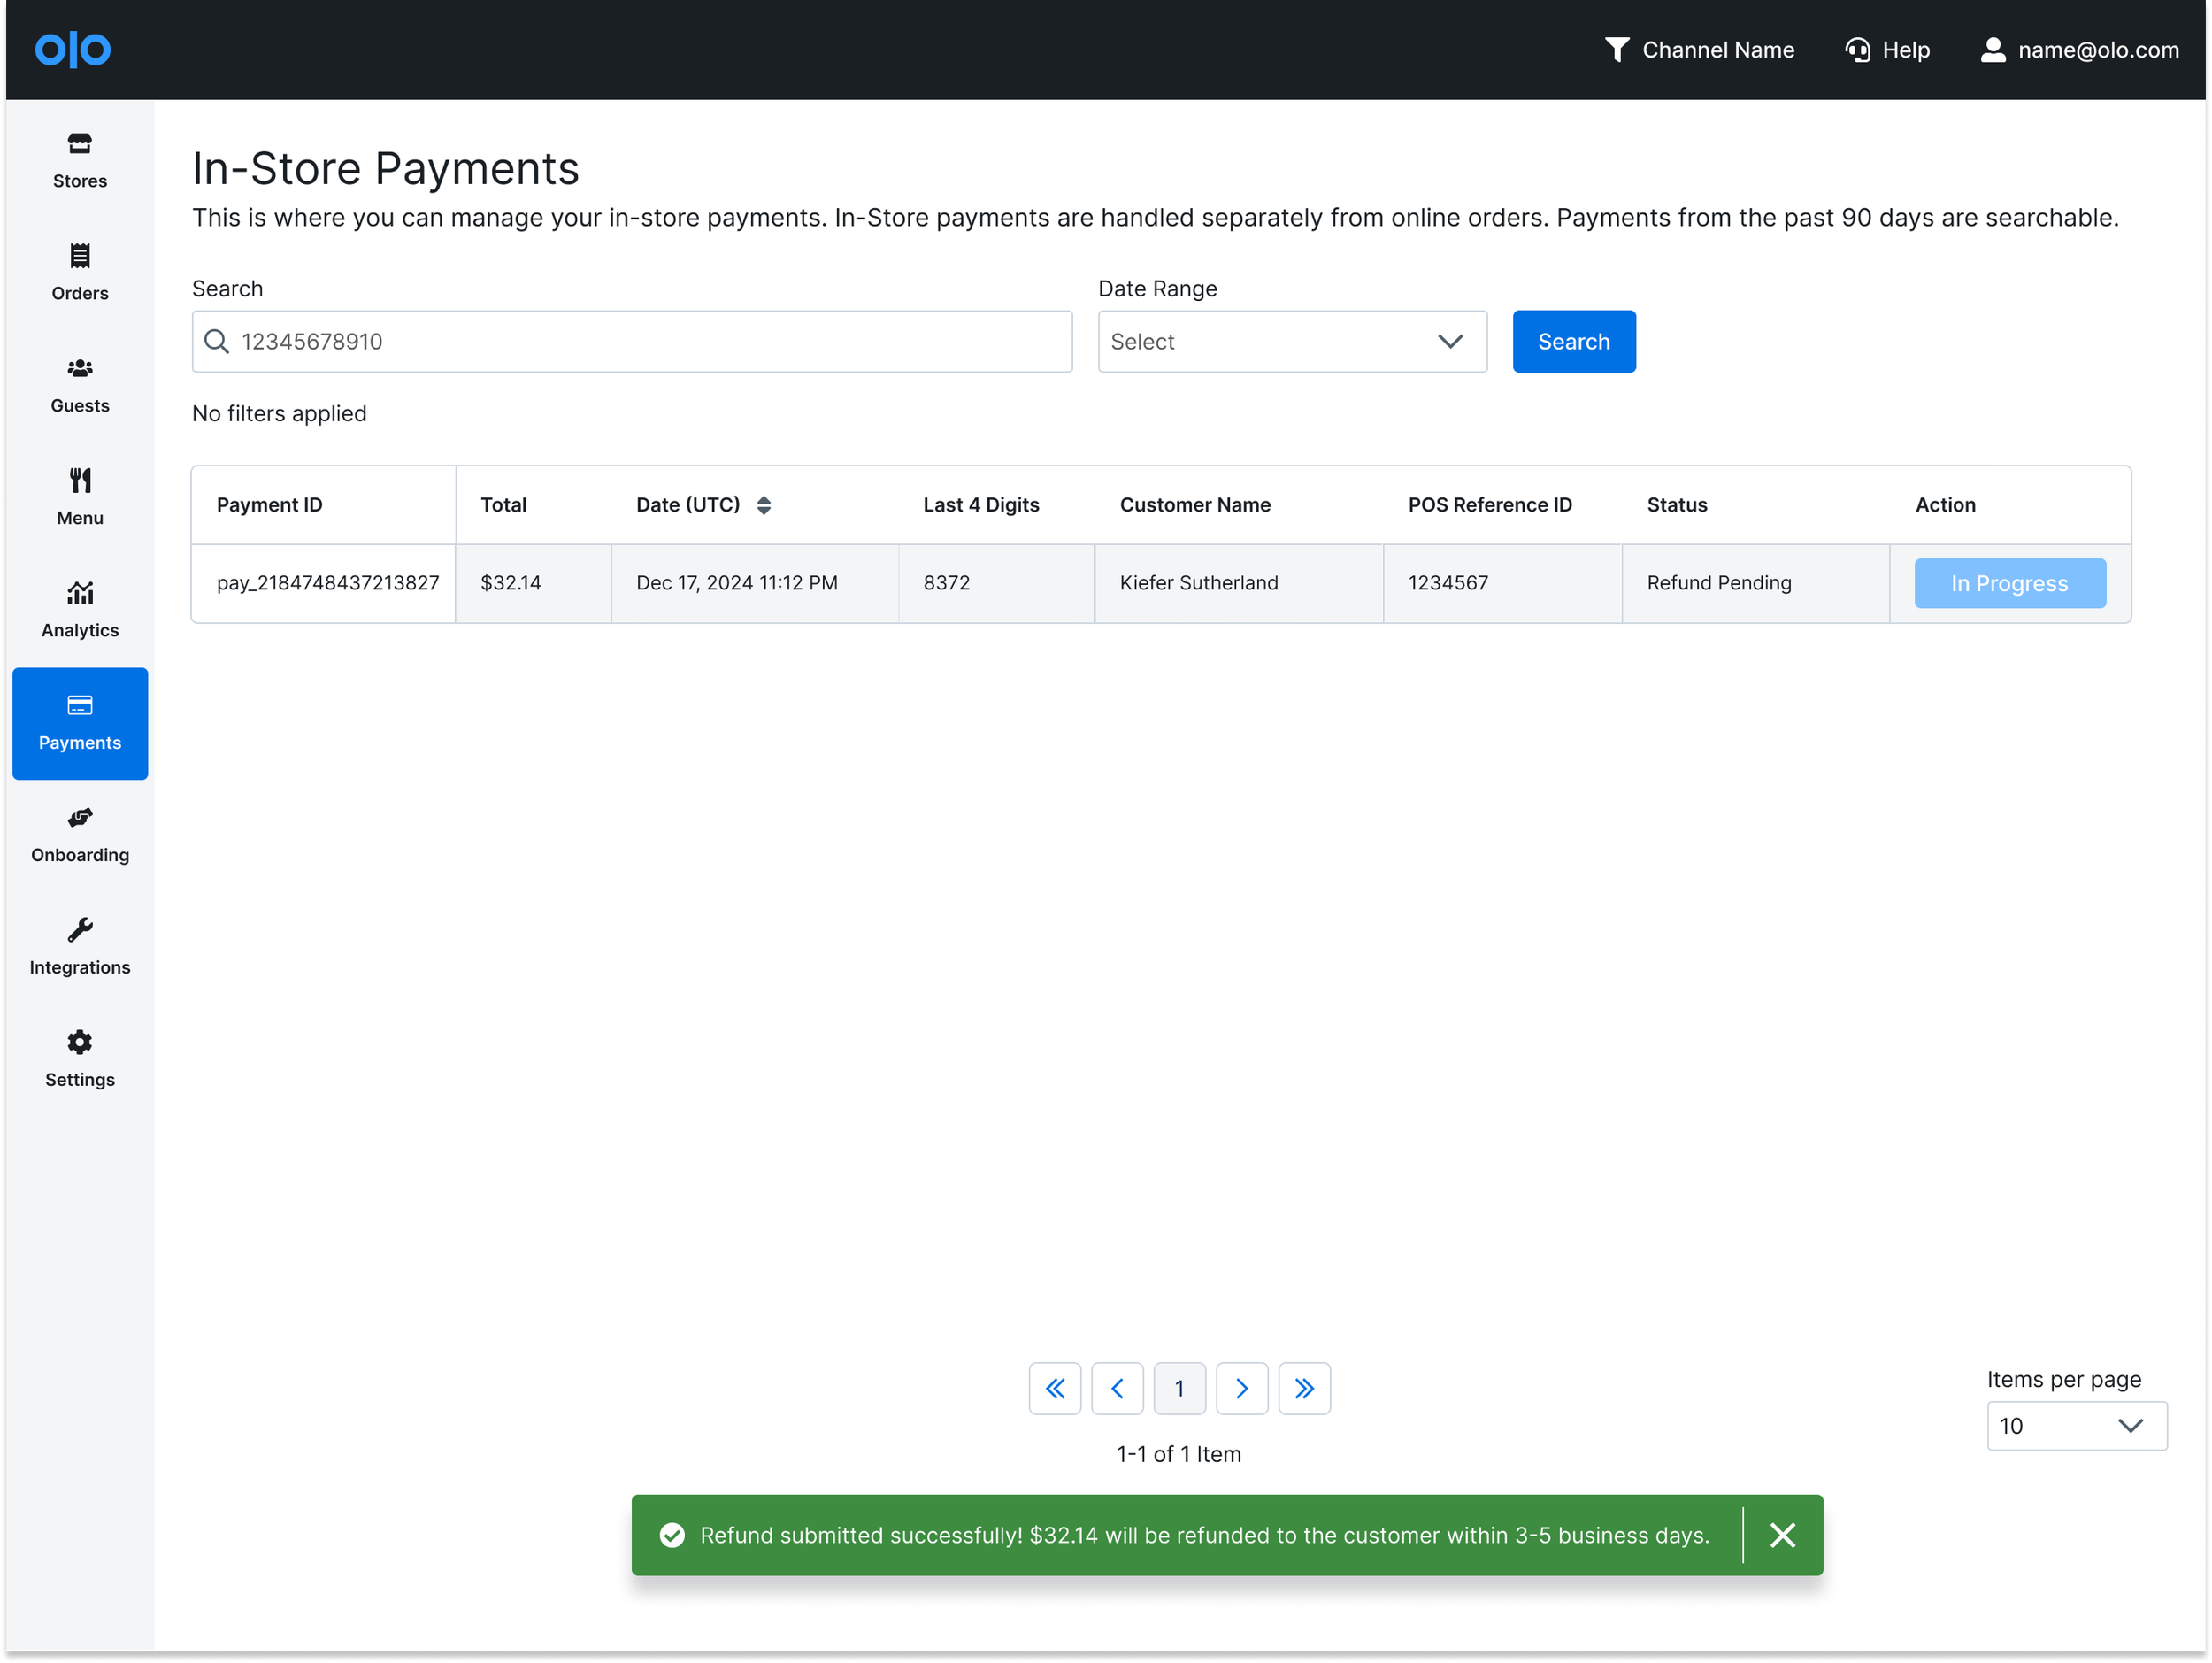Screen dimensions: 2212x1663
Task: Open Items per page dropdown
Action: point(2075,1425)
